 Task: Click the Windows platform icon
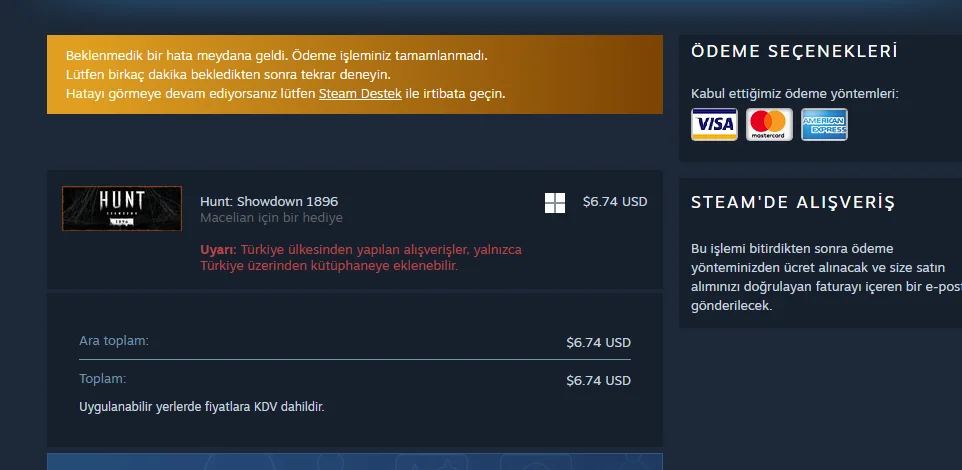[x=555, y=202]
